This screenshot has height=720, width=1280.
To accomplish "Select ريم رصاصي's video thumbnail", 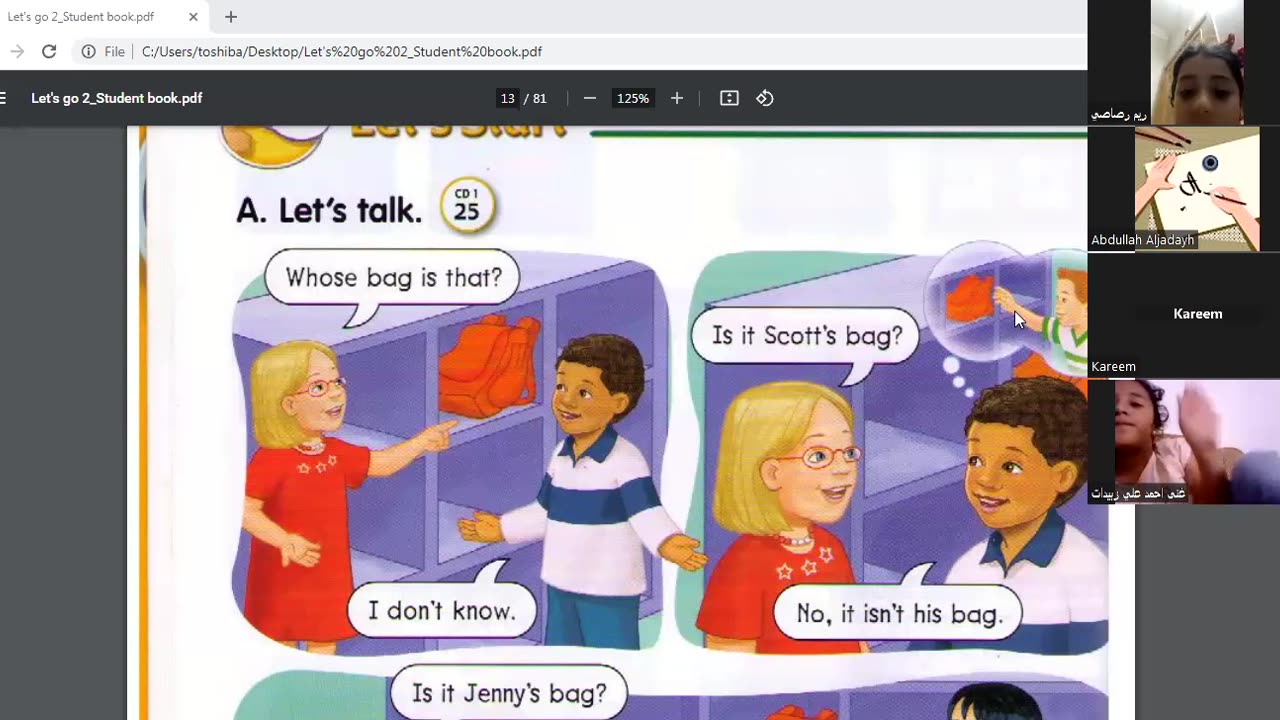I will 1184,62.
